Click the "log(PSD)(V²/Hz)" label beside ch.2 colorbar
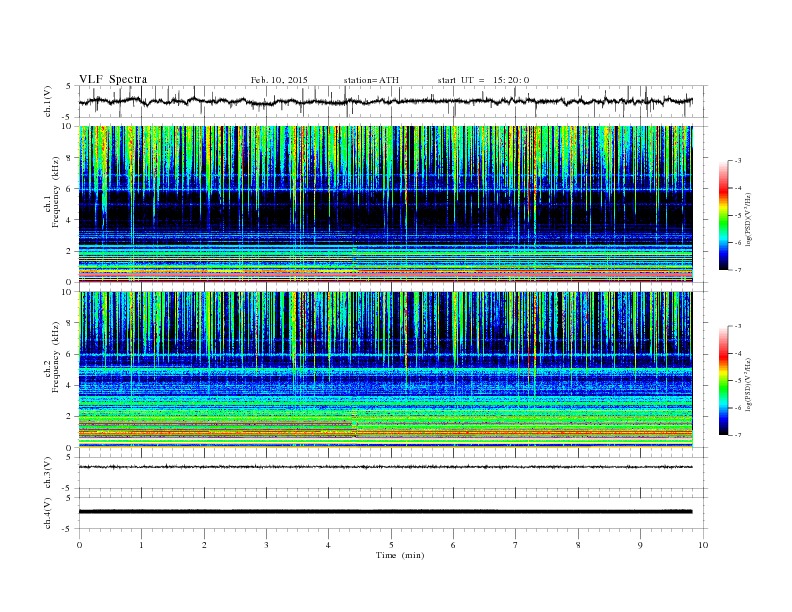This screenshot has height=612, width=792. (x=749, y=384)
